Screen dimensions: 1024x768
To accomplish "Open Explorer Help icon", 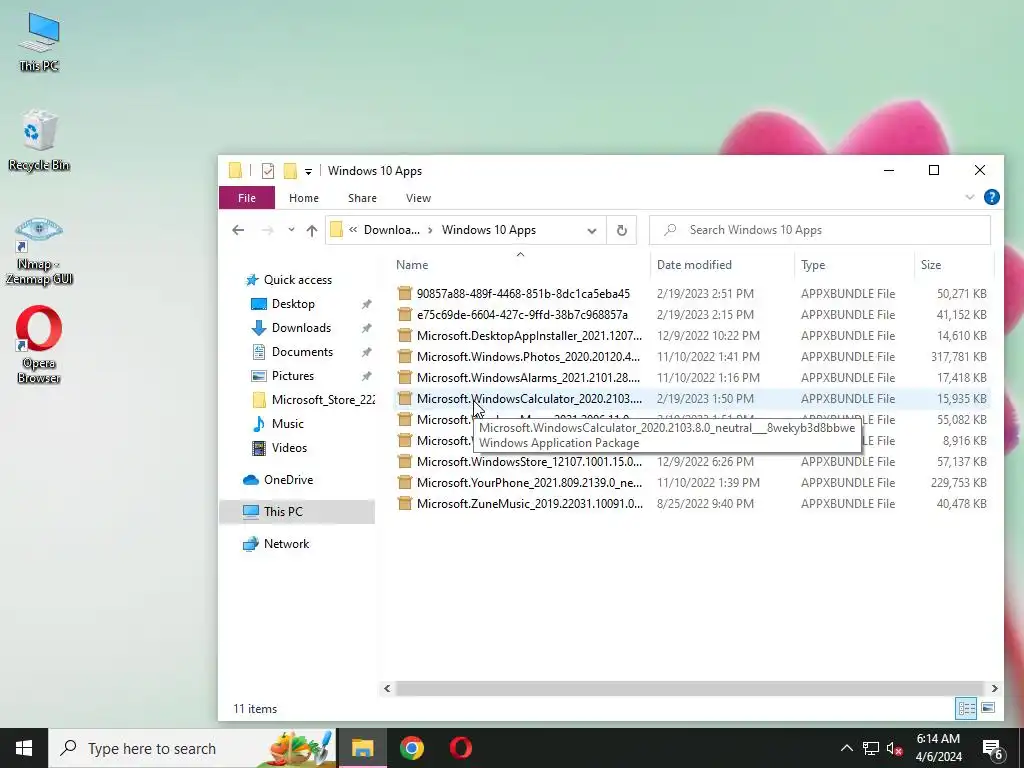I will (x=991, y=197).
